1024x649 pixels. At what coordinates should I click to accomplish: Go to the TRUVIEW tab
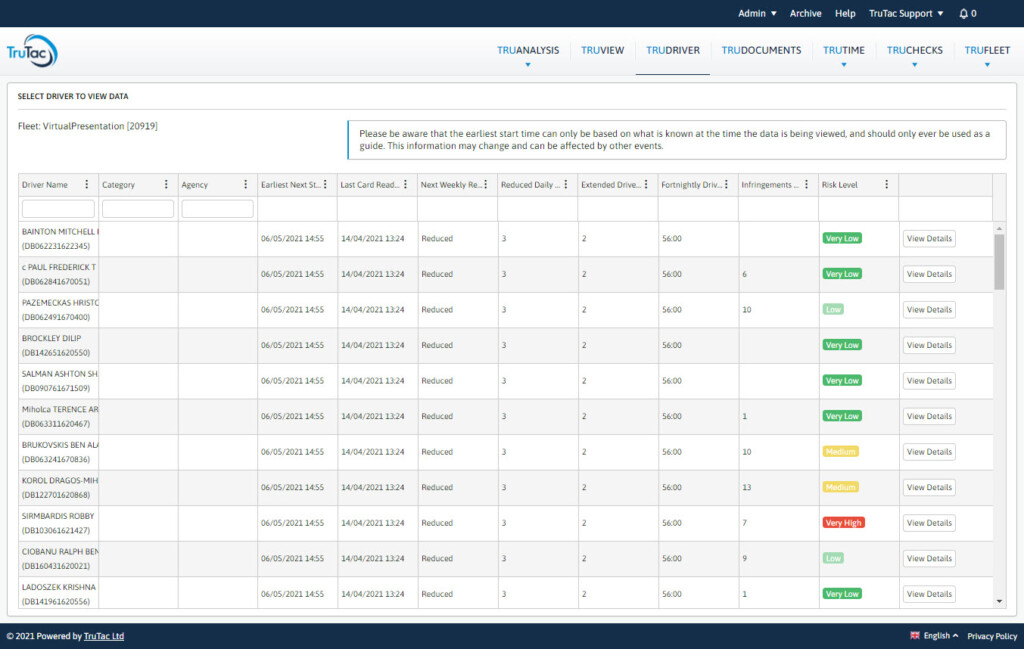coord(602,50)
